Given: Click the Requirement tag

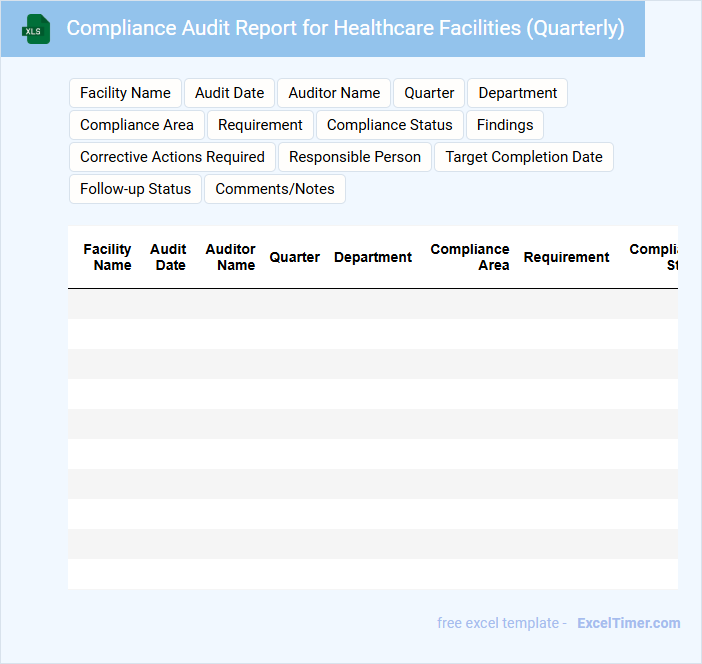Looking at the screenshot, I should (260, 125).
